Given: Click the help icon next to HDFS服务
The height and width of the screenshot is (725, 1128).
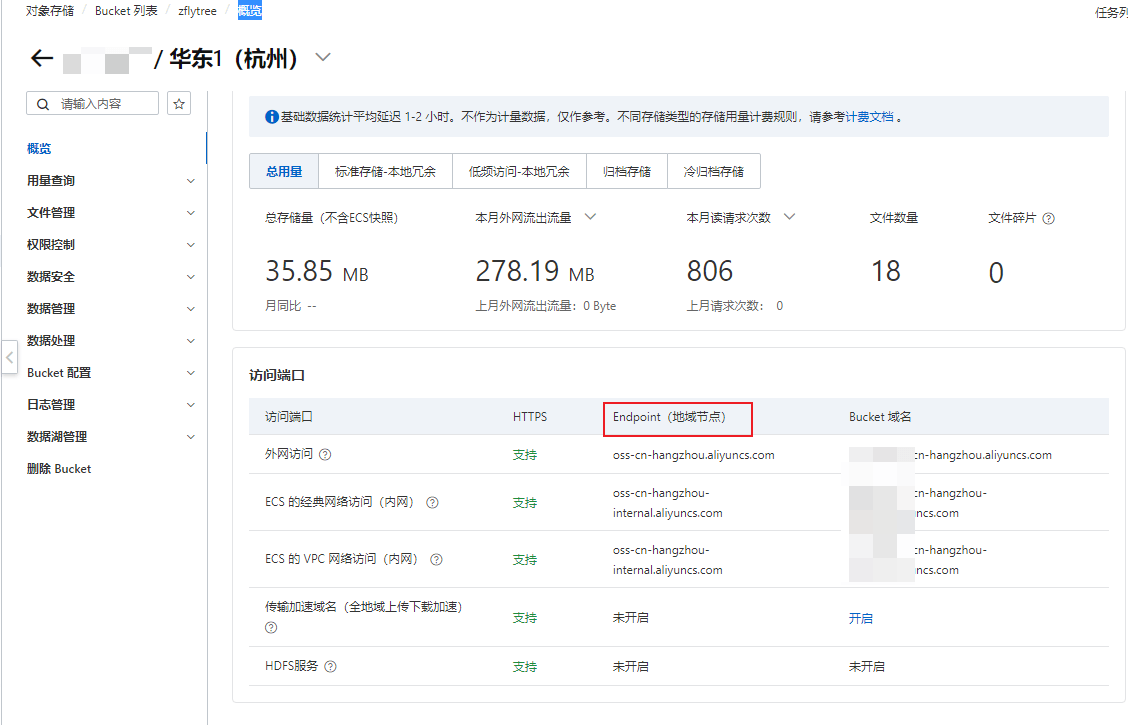Looking at the screenshot, I should tap(330, 667).
